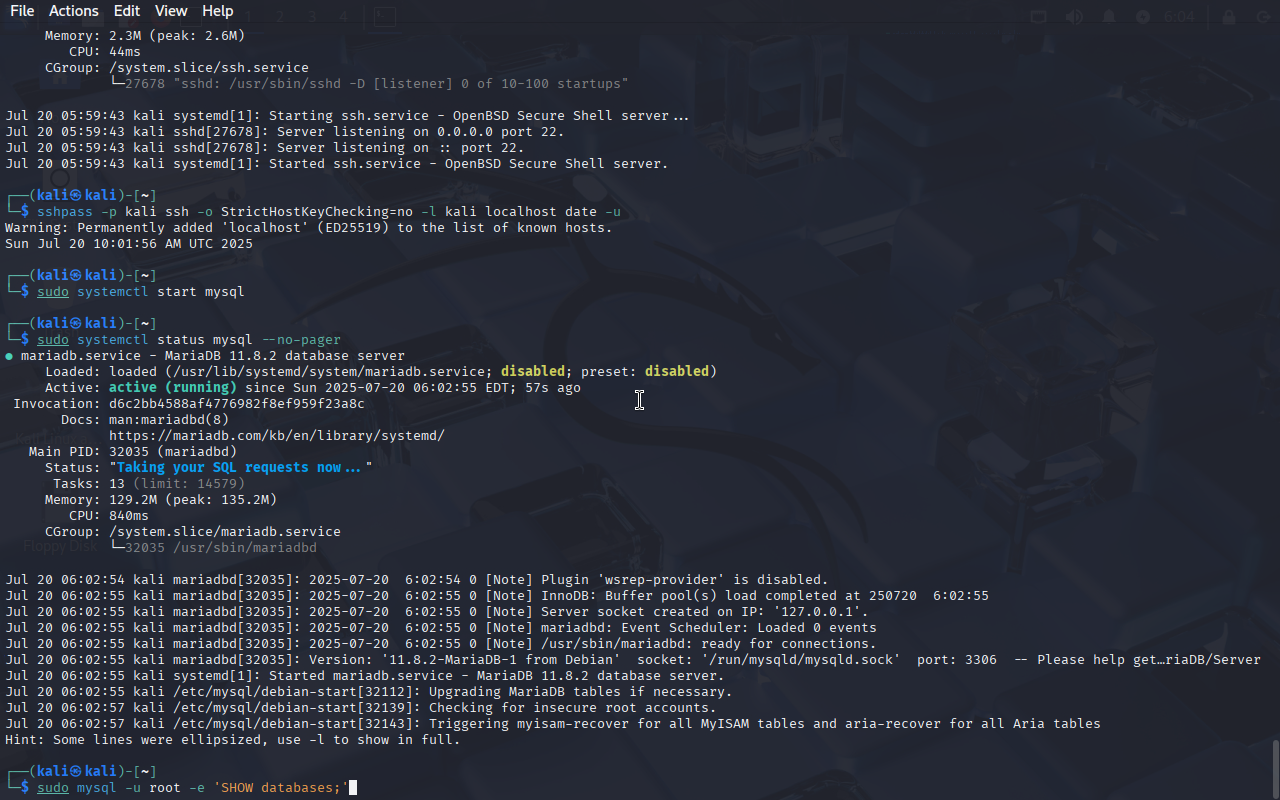1280x800 pixels.
Task: Open the Actions menu
Action: click(x=74, y=11)
